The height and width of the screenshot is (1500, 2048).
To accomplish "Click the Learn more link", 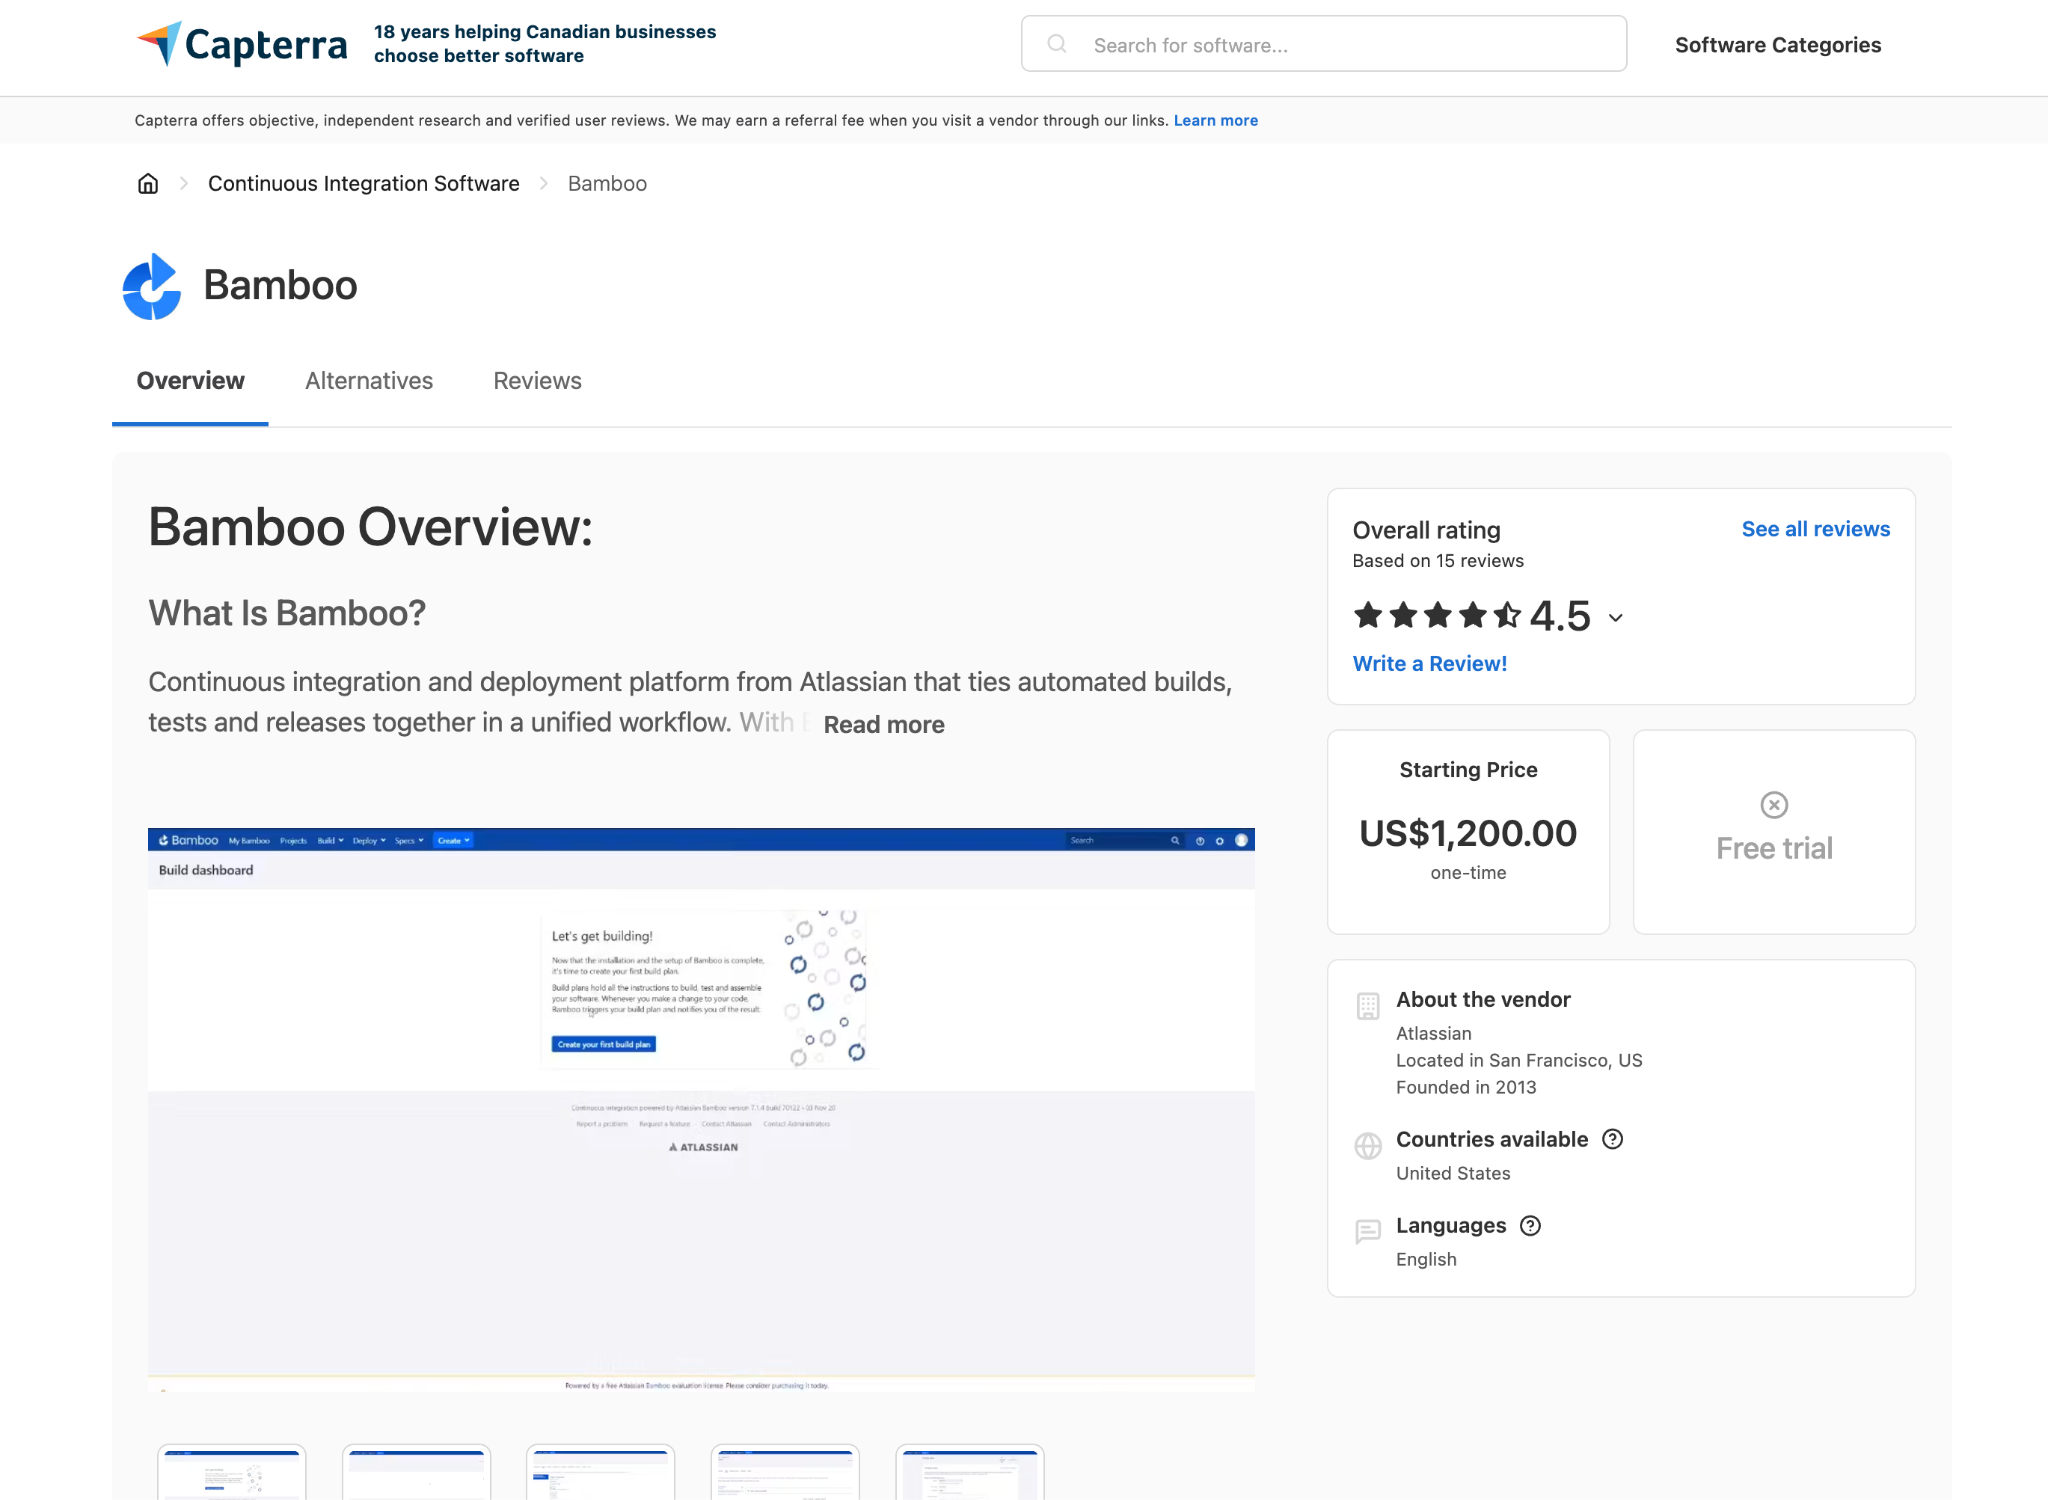I will pyautogui.click(x=1216, y=120).
